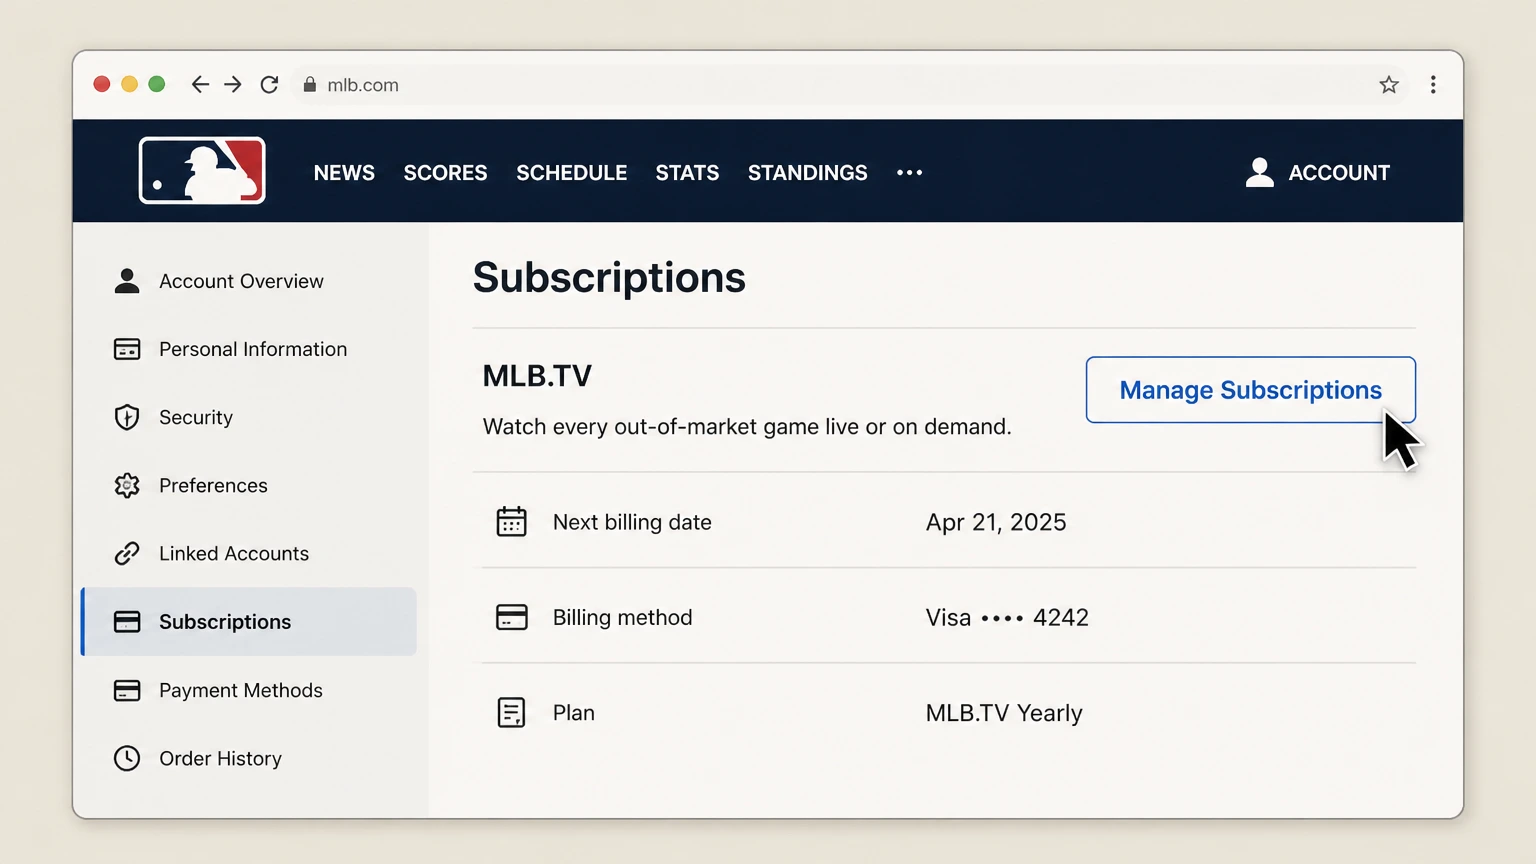Close window with red traffic light
The image size is (1536, 864).
(x=102, y=84)
